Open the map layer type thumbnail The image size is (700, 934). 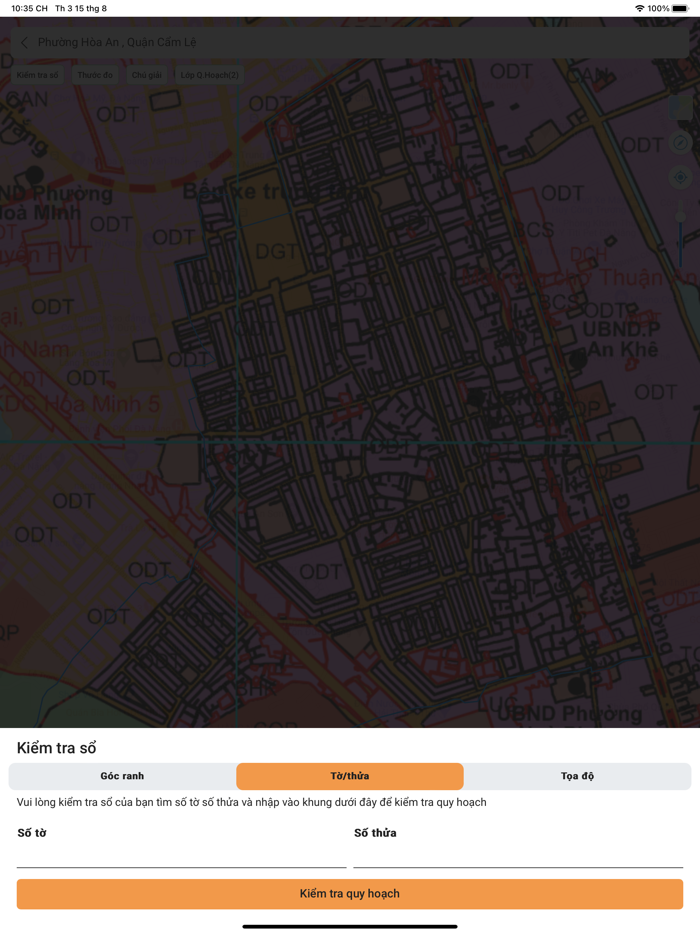(680, 108)
